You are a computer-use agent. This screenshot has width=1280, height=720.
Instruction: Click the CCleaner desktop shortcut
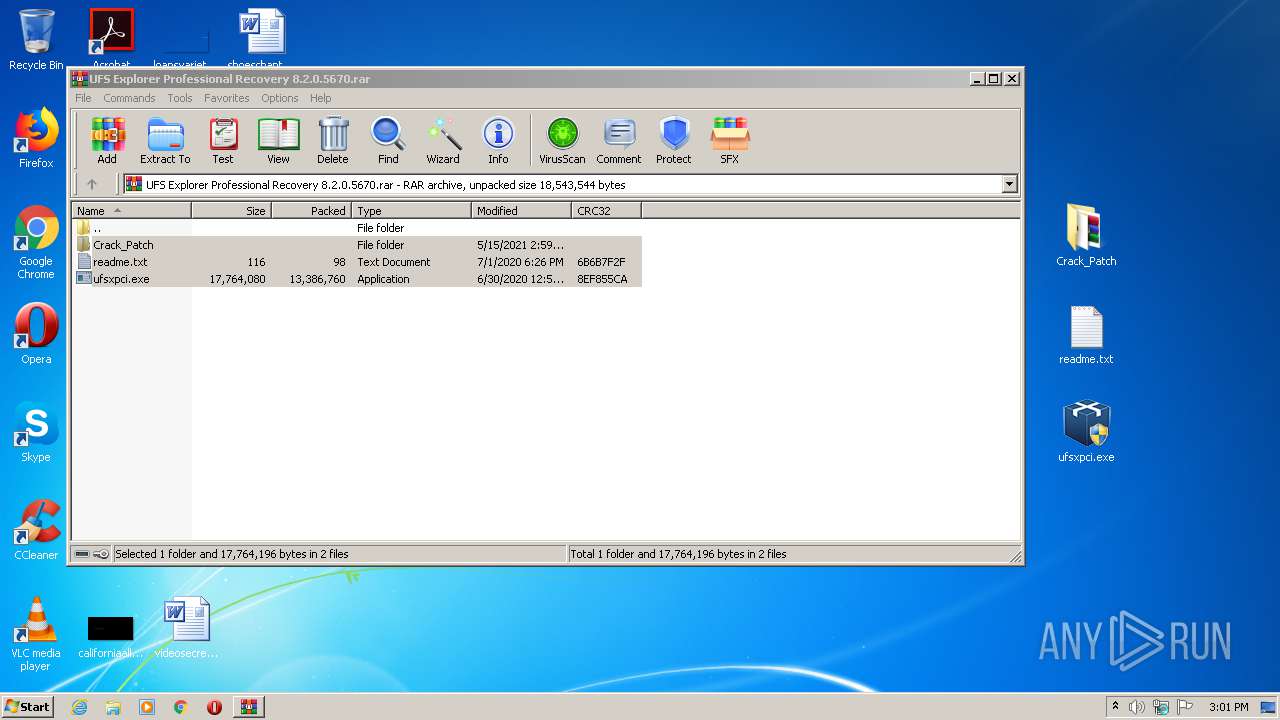tap(36, 530)
